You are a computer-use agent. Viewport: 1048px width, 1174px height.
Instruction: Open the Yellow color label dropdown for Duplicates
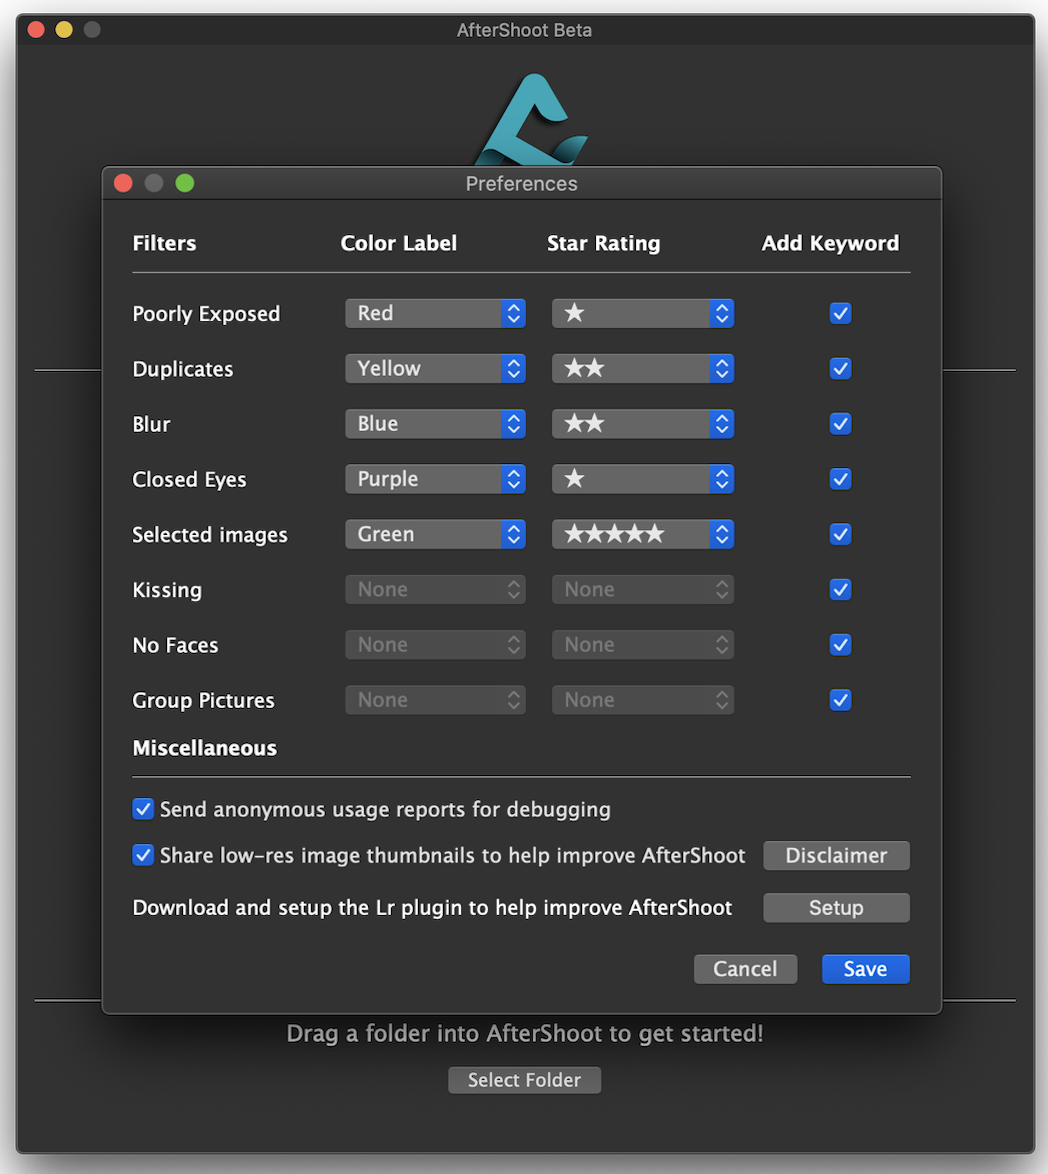tap(435, 368)
